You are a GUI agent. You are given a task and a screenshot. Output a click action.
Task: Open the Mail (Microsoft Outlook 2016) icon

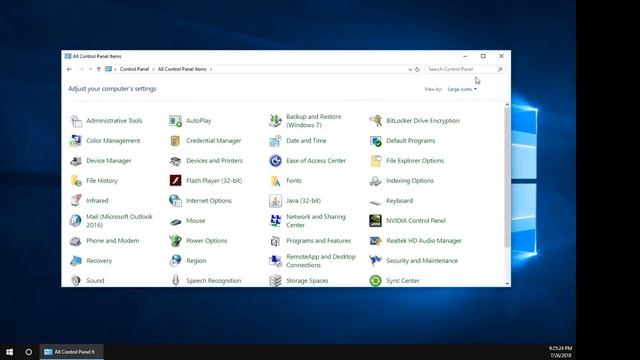coord(76,221)
